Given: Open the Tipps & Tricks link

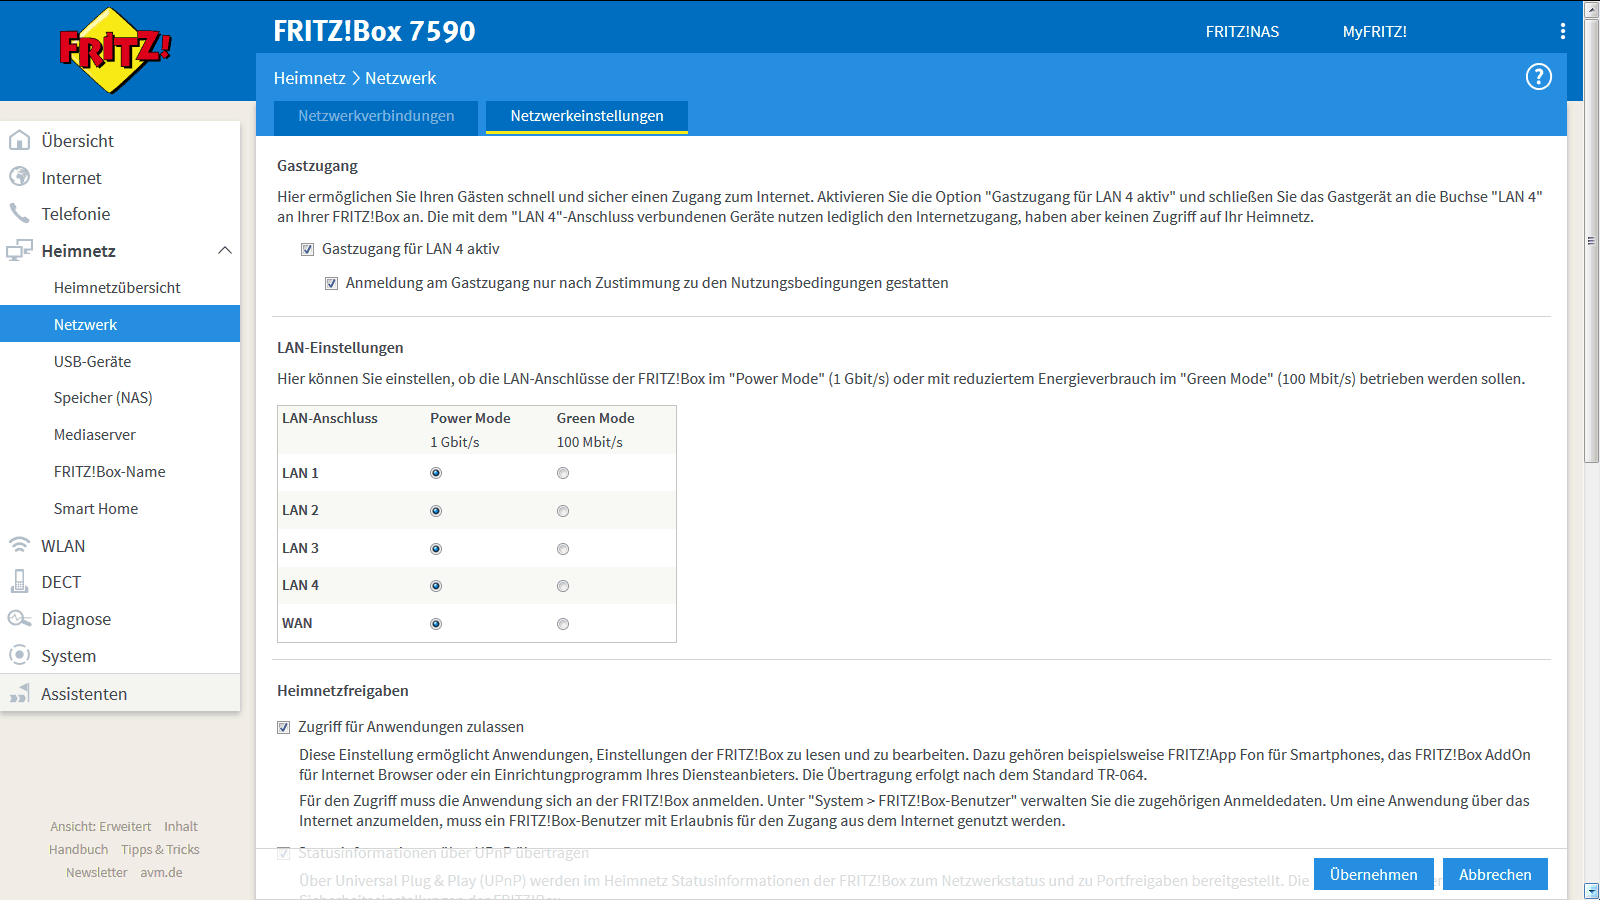Looking at the screenshot, I should [160, 850].
